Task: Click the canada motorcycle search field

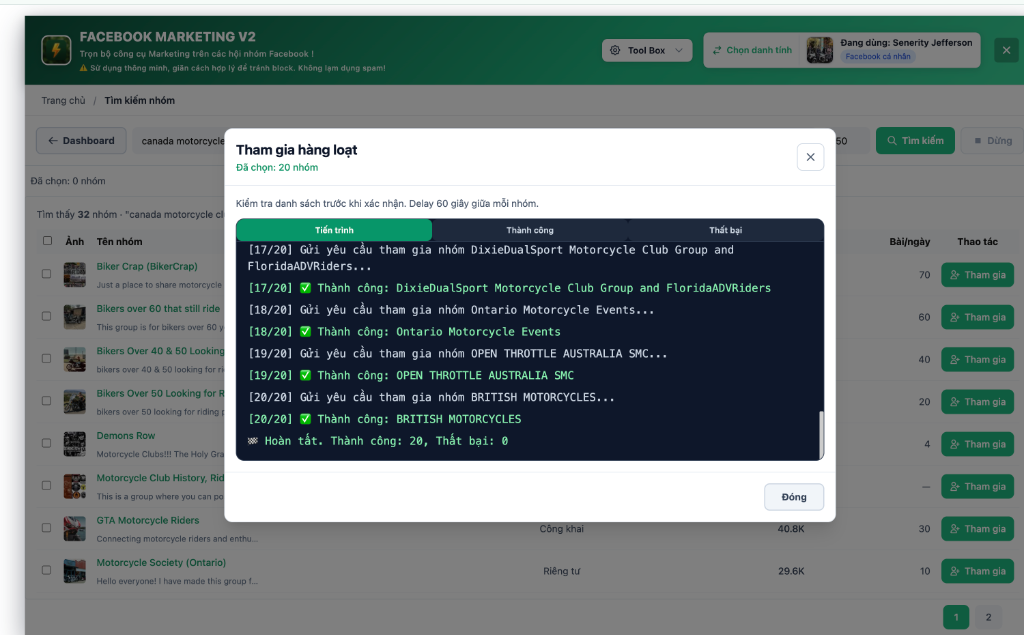Action: click(x=180, y=140)
